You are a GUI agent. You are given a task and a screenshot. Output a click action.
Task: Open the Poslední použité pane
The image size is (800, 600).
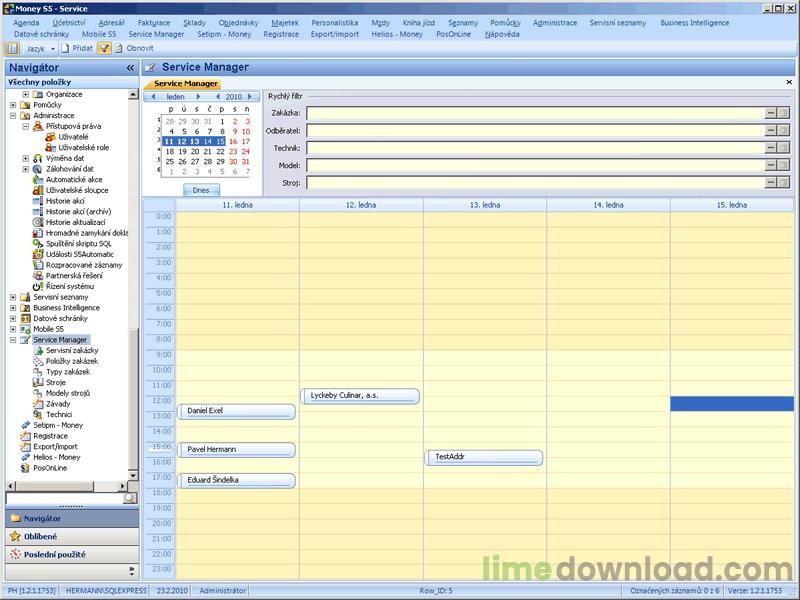(72, 555)
